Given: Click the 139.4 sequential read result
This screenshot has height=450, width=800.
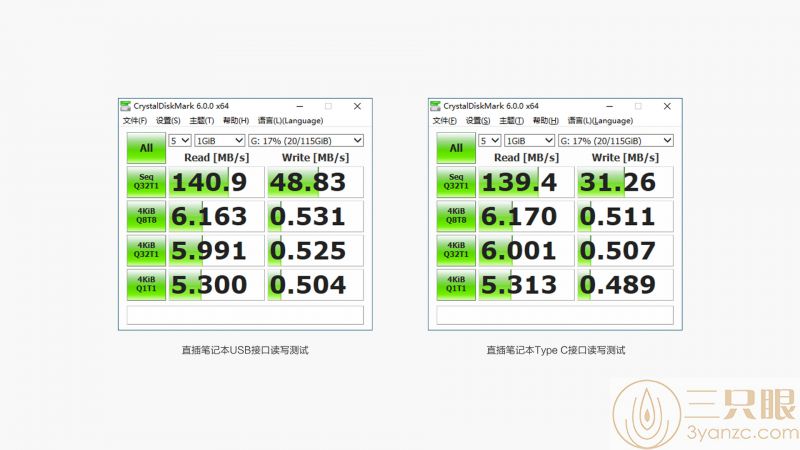Looking at the screenshot, I should point(526,182).
